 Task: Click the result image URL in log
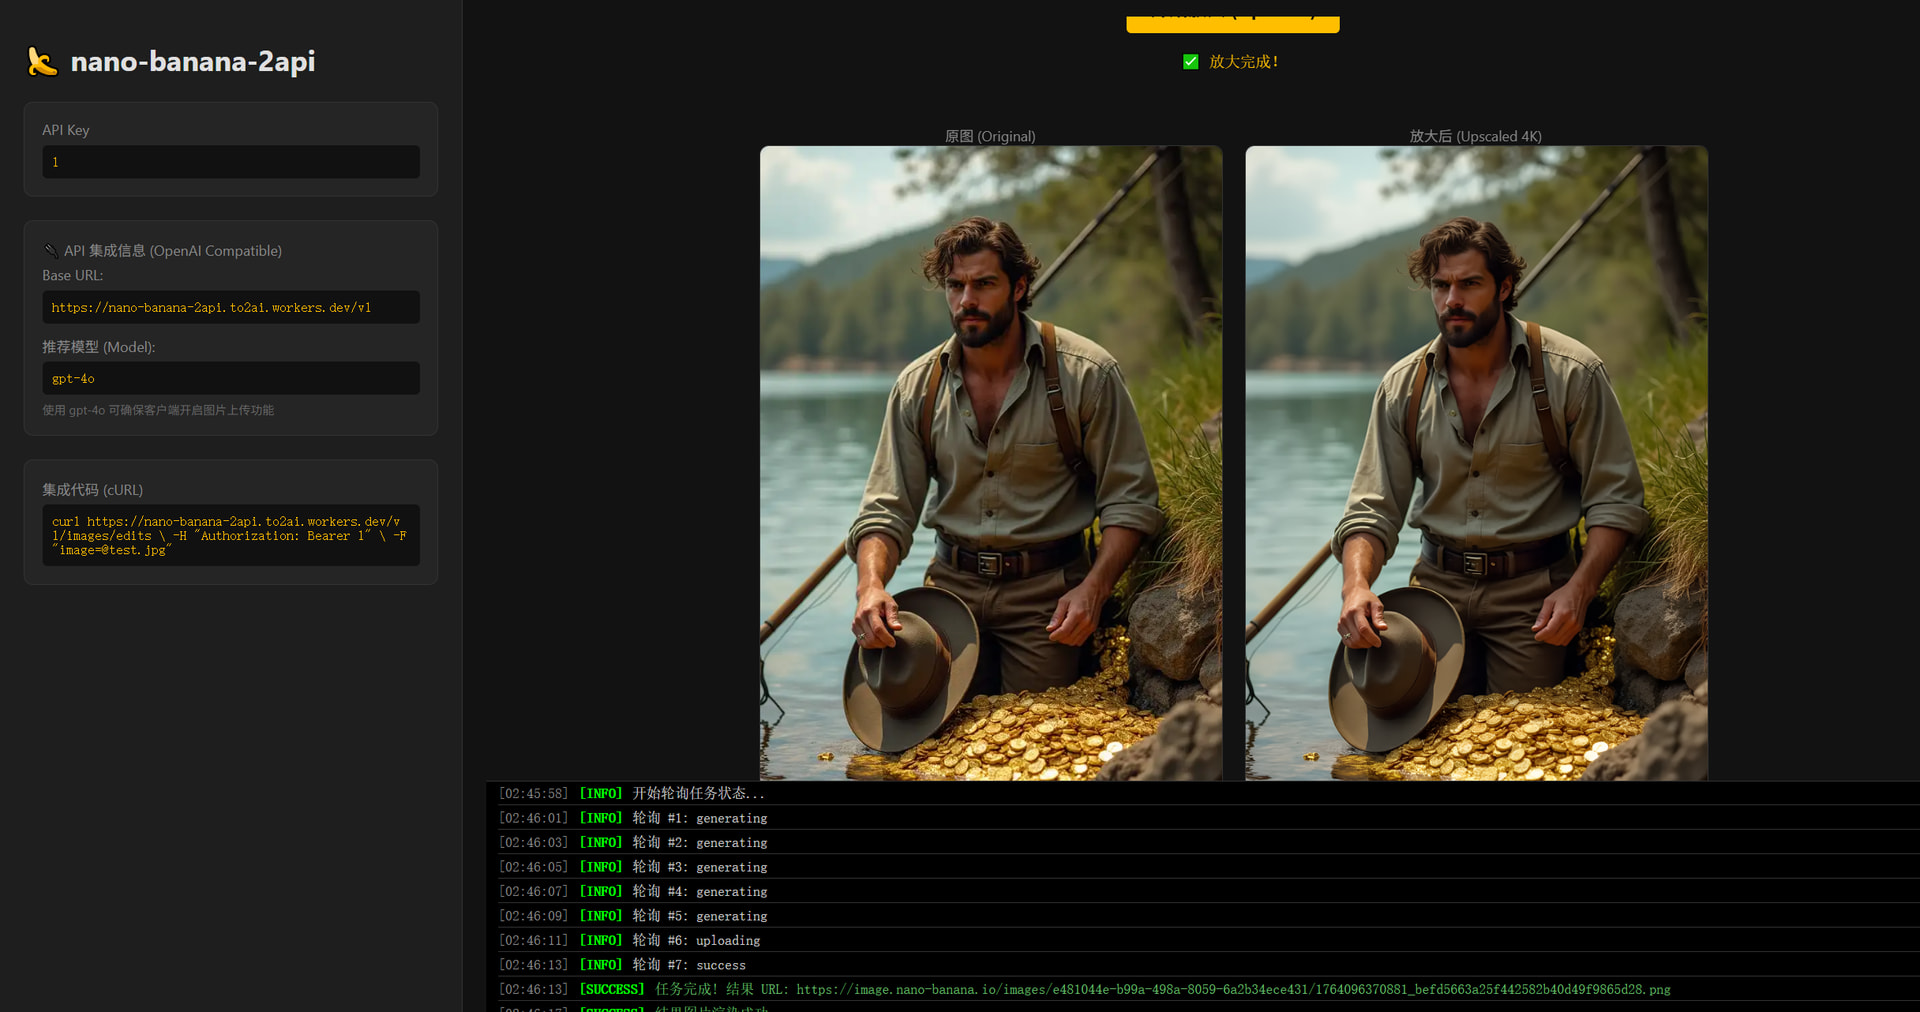pos(1233,990)
